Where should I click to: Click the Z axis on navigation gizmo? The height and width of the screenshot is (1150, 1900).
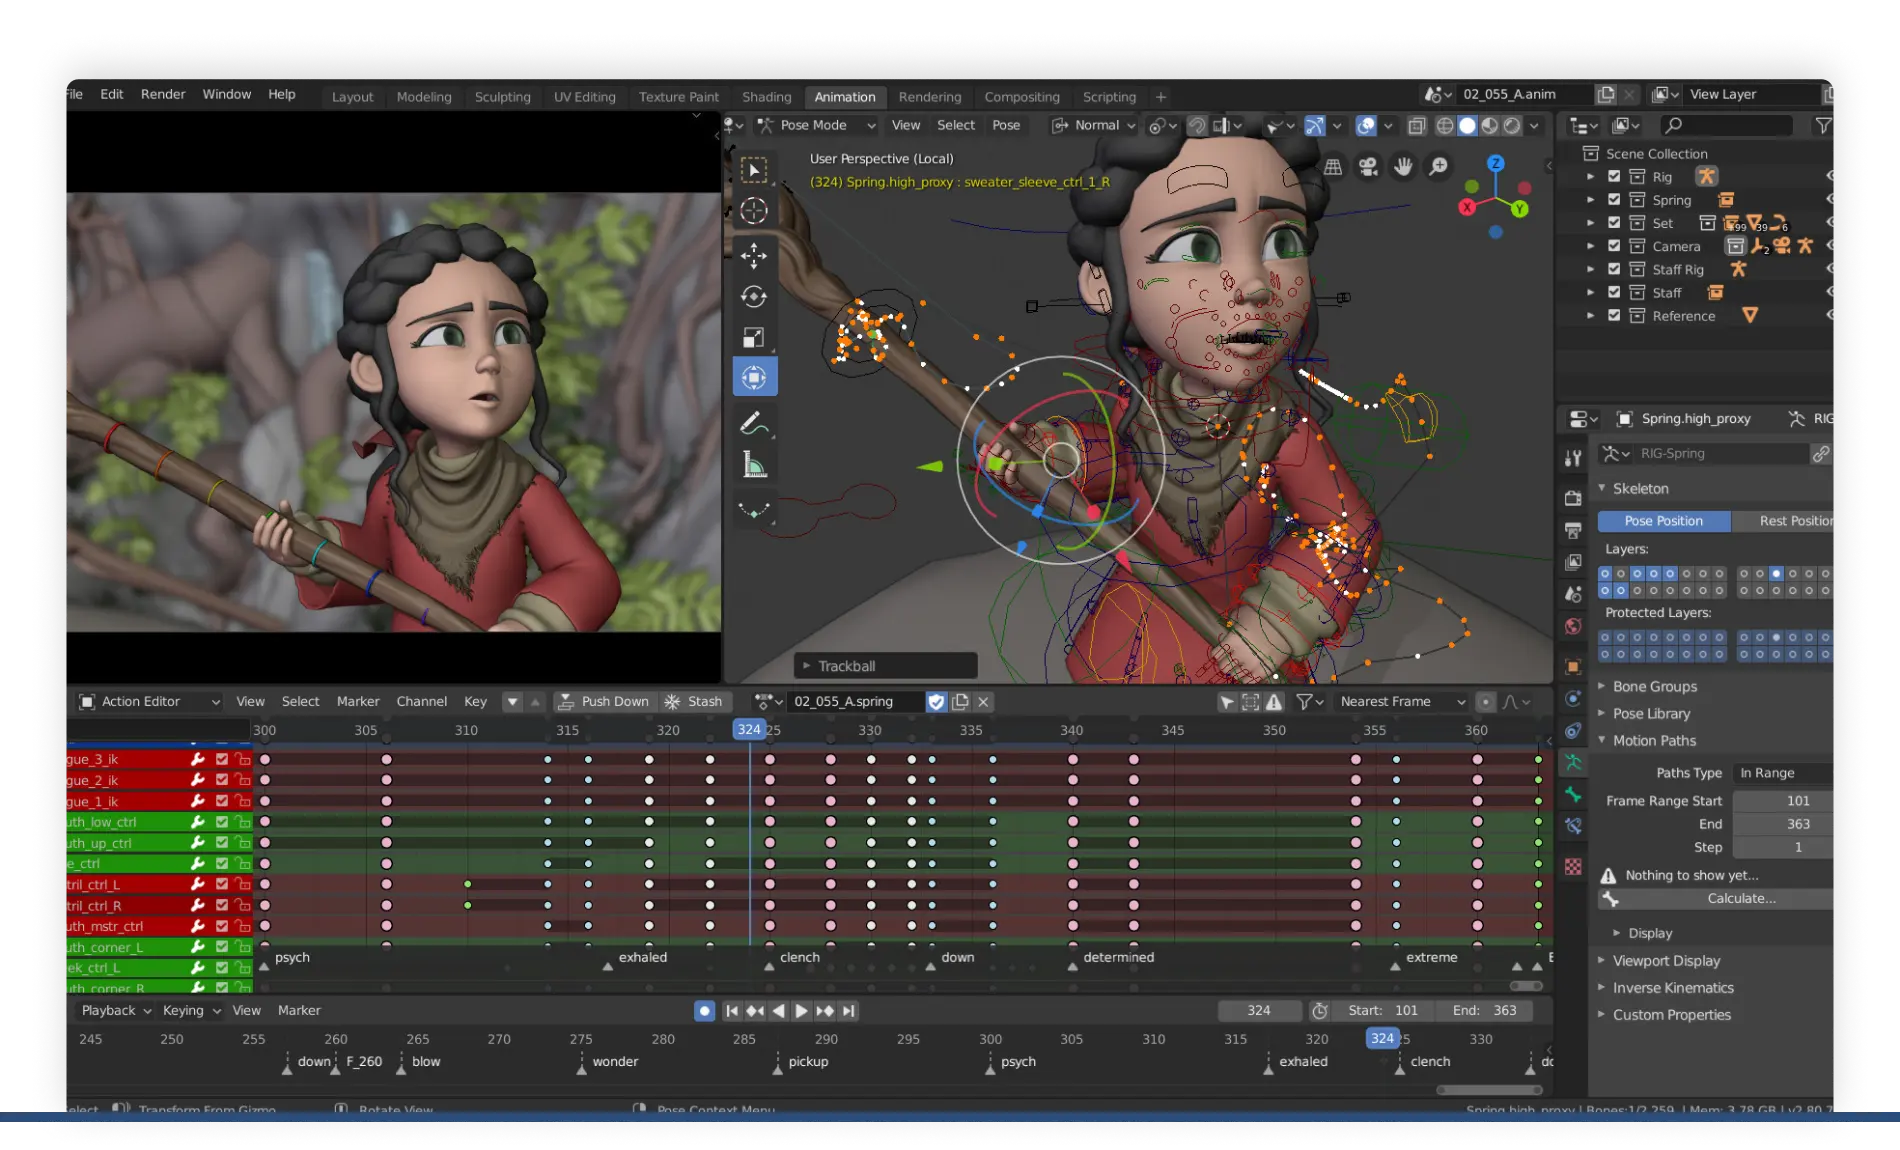1495,163
